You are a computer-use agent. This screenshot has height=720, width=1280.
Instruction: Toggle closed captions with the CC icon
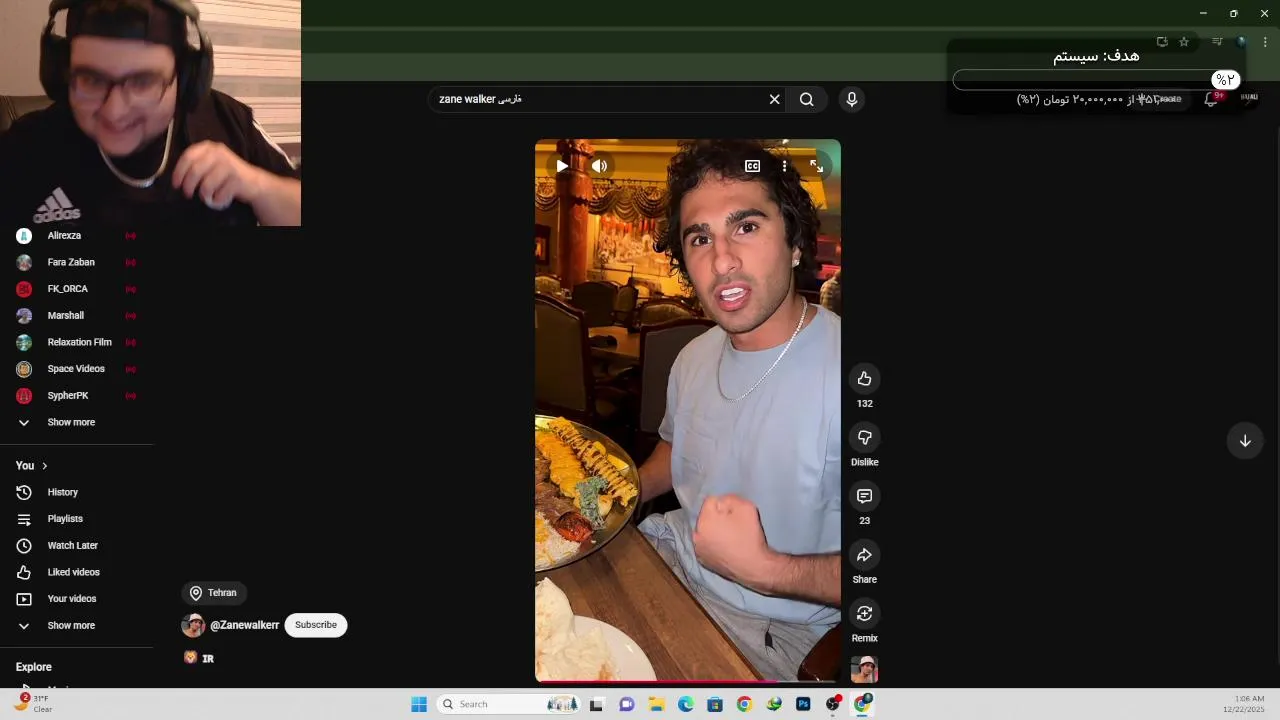(x=752, y=166)
